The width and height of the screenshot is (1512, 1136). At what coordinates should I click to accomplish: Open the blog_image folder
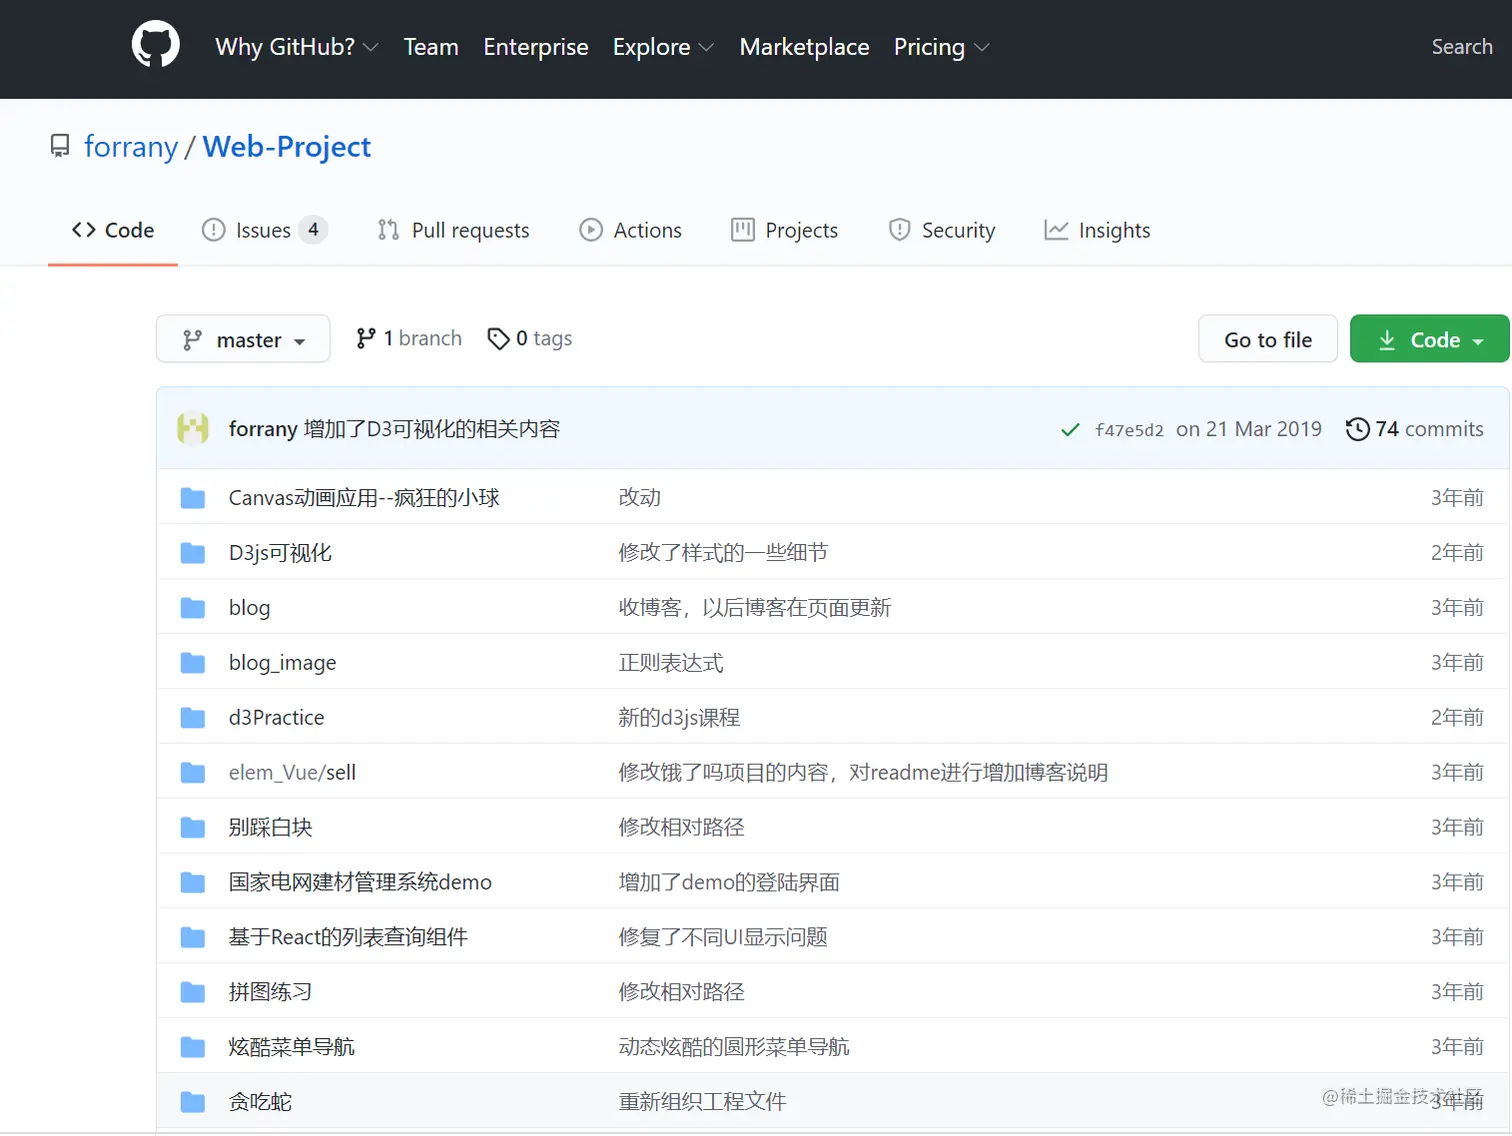point(282,663)
